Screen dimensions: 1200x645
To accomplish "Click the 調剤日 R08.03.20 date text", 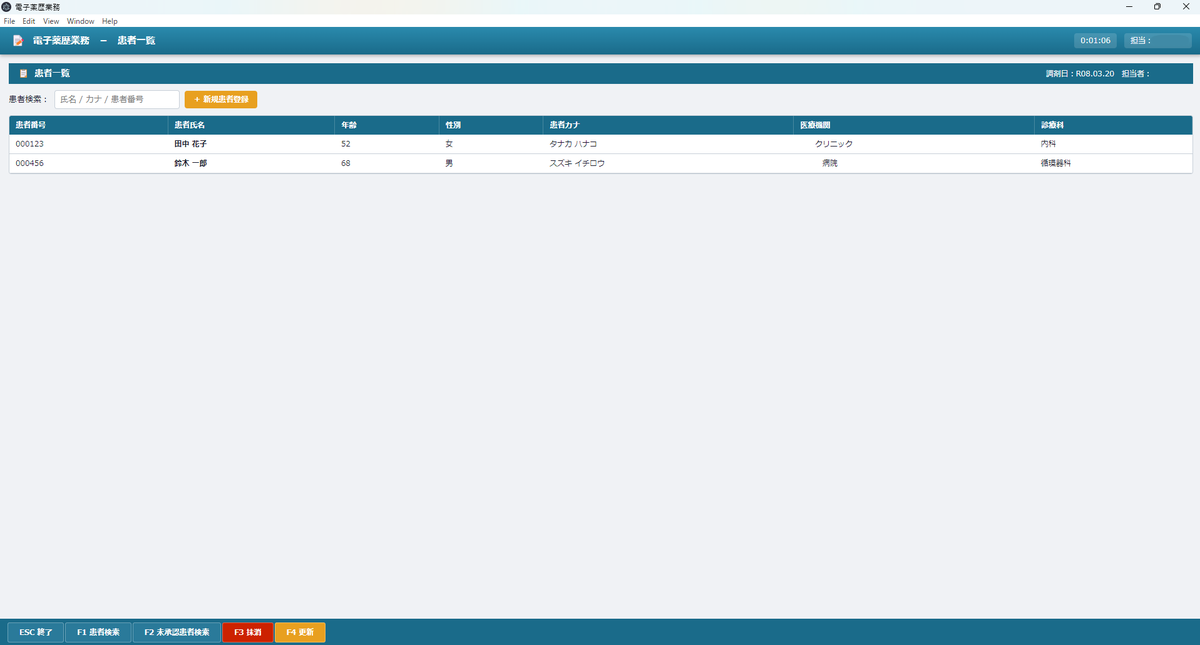I will (x=1080, y=74).
